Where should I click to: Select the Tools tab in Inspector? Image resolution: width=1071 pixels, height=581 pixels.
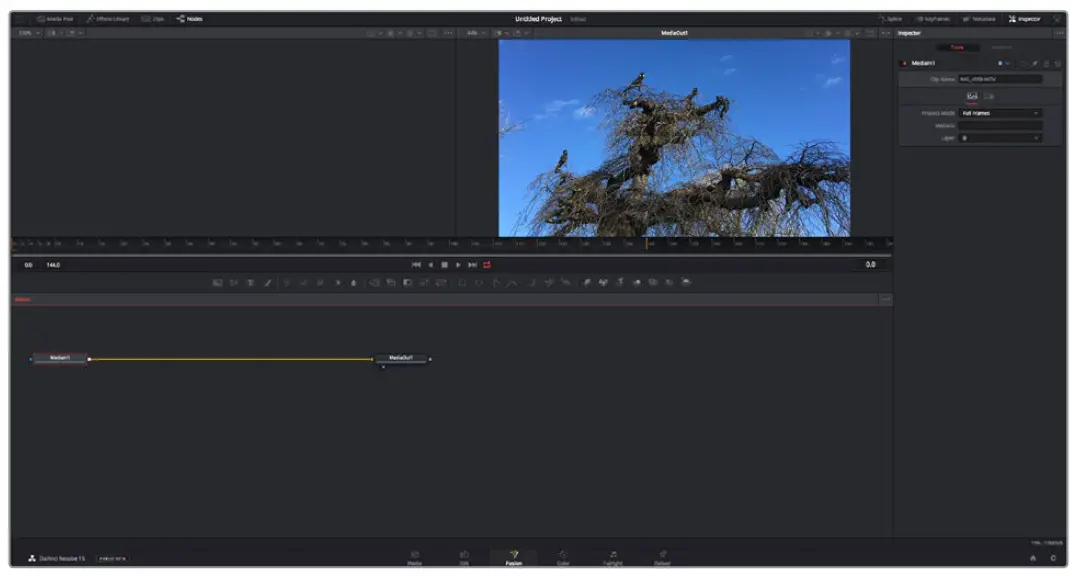click(x=957, y=47)
